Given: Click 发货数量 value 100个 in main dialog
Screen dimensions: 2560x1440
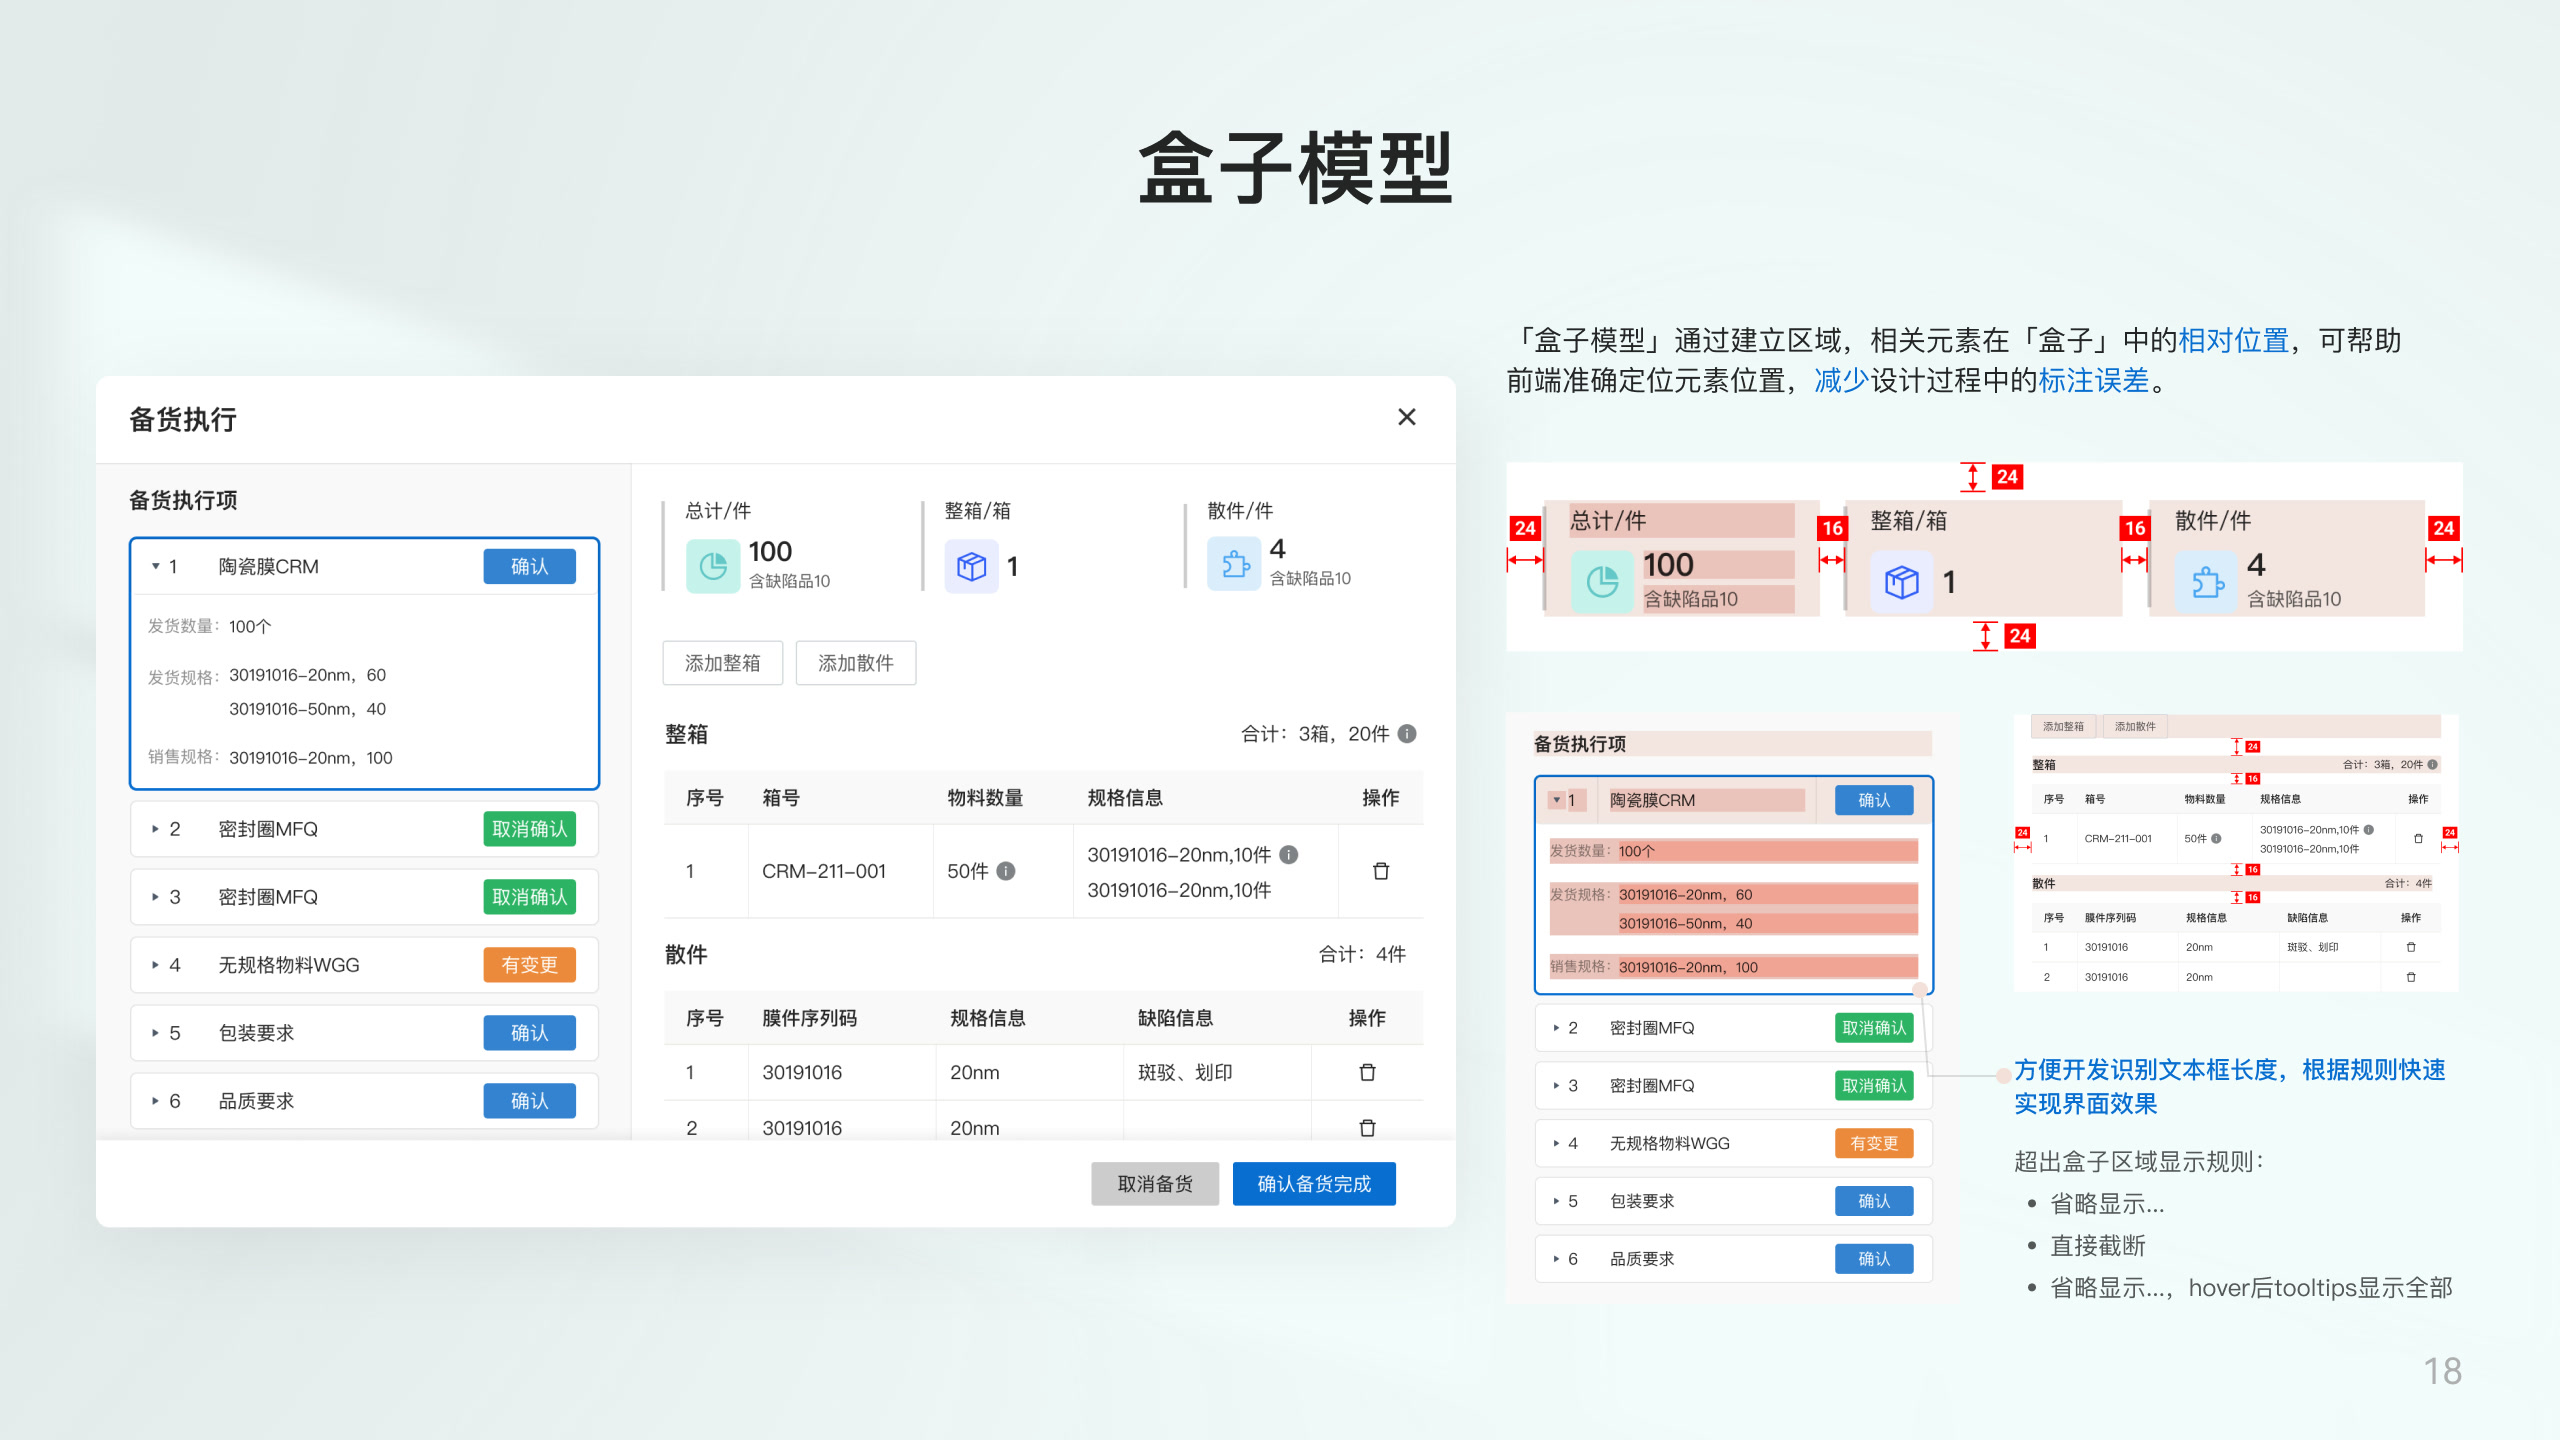Looking at the screenshot, I should (250, 627).
